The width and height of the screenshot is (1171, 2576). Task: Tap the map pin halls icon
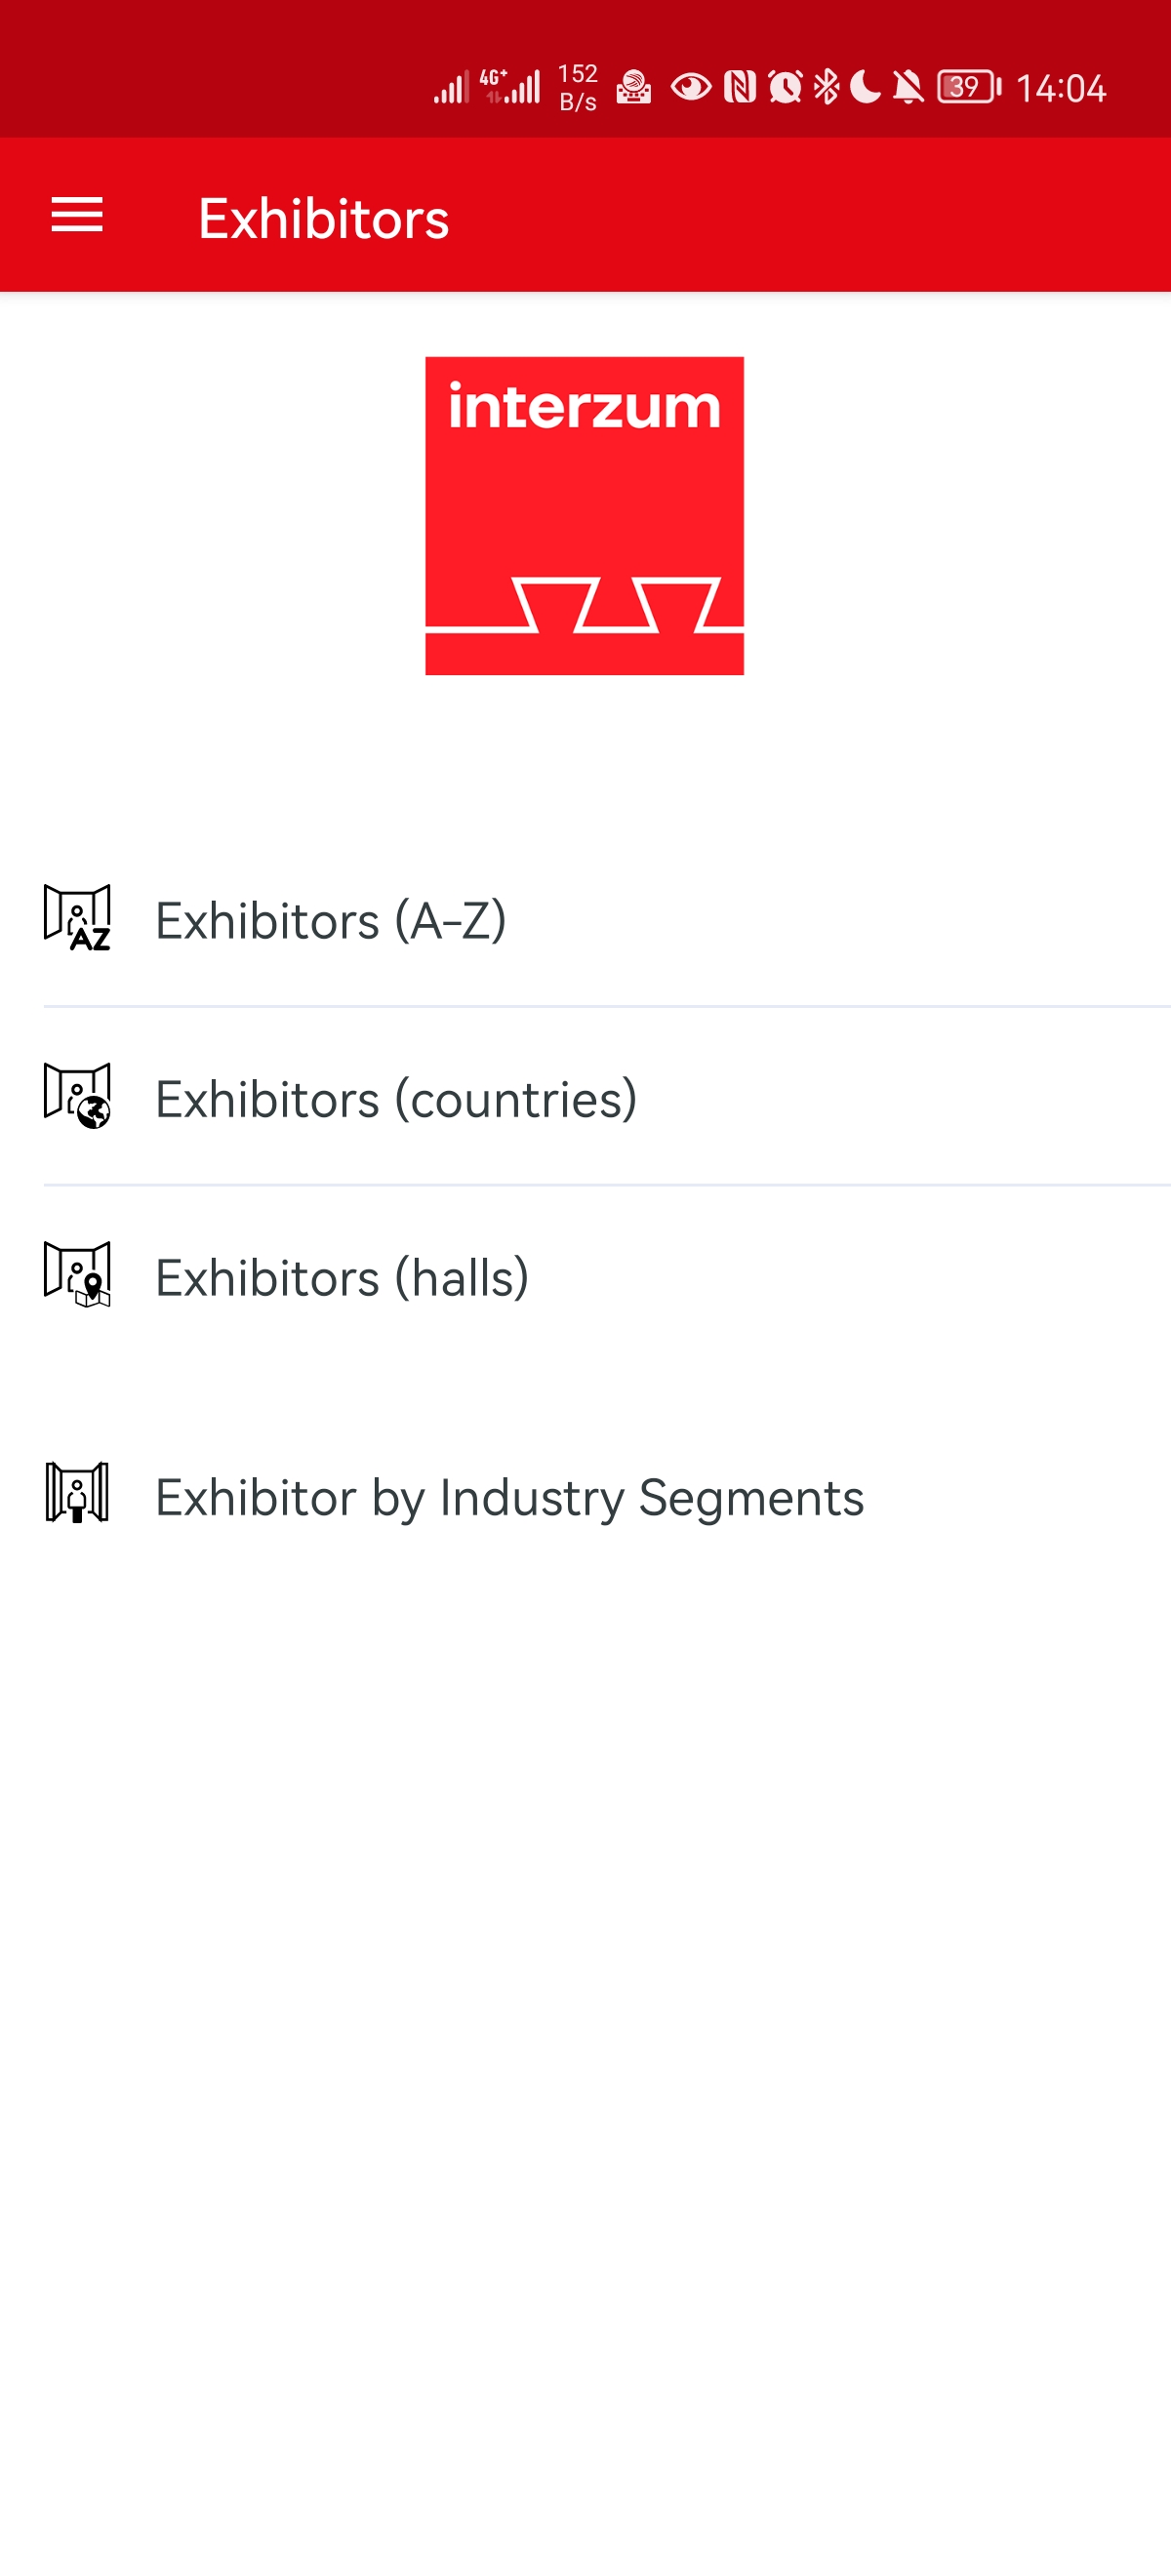[77, 1274]
